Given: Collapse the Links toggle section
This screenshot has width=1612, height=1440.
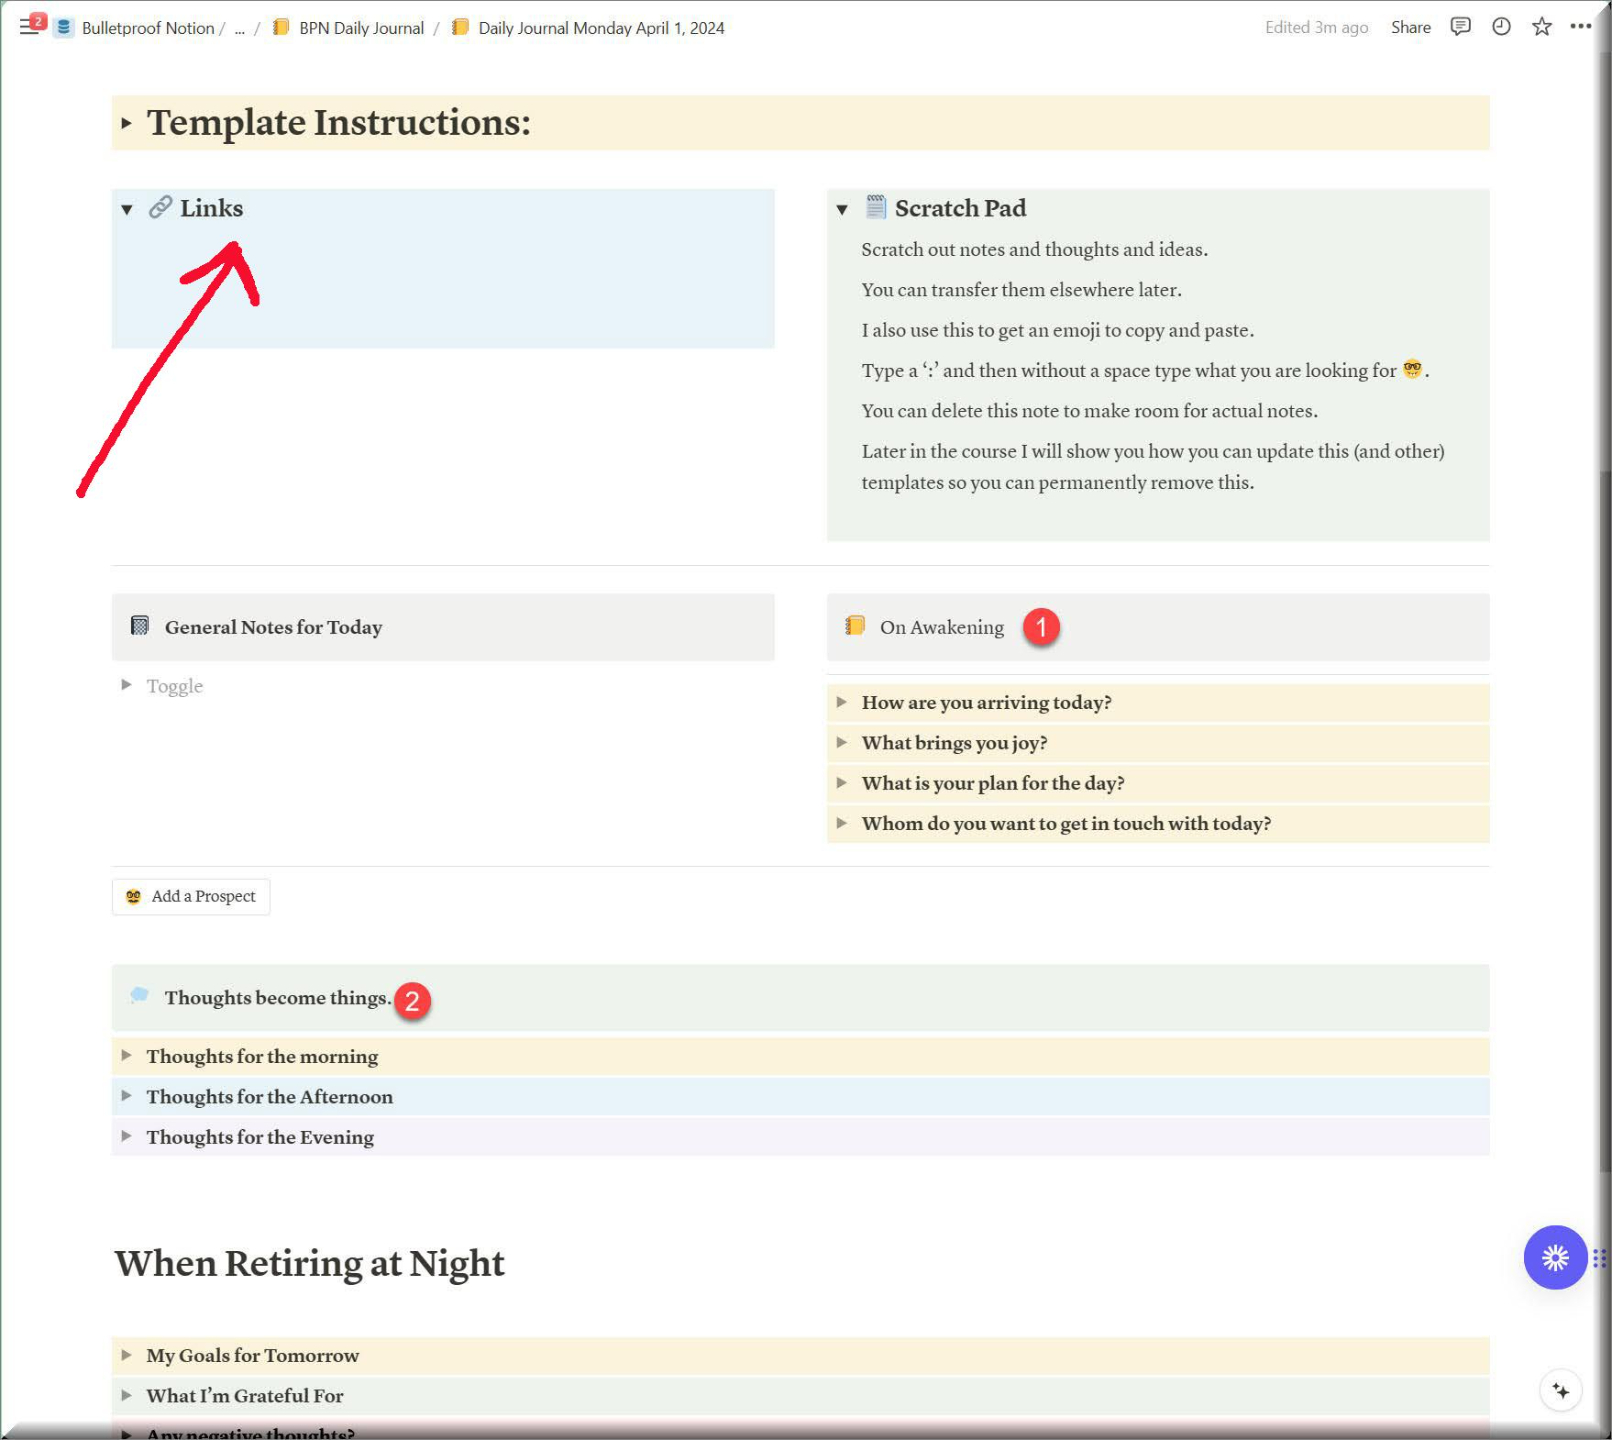Looking at the screenshot, I should tap(127, 209).
